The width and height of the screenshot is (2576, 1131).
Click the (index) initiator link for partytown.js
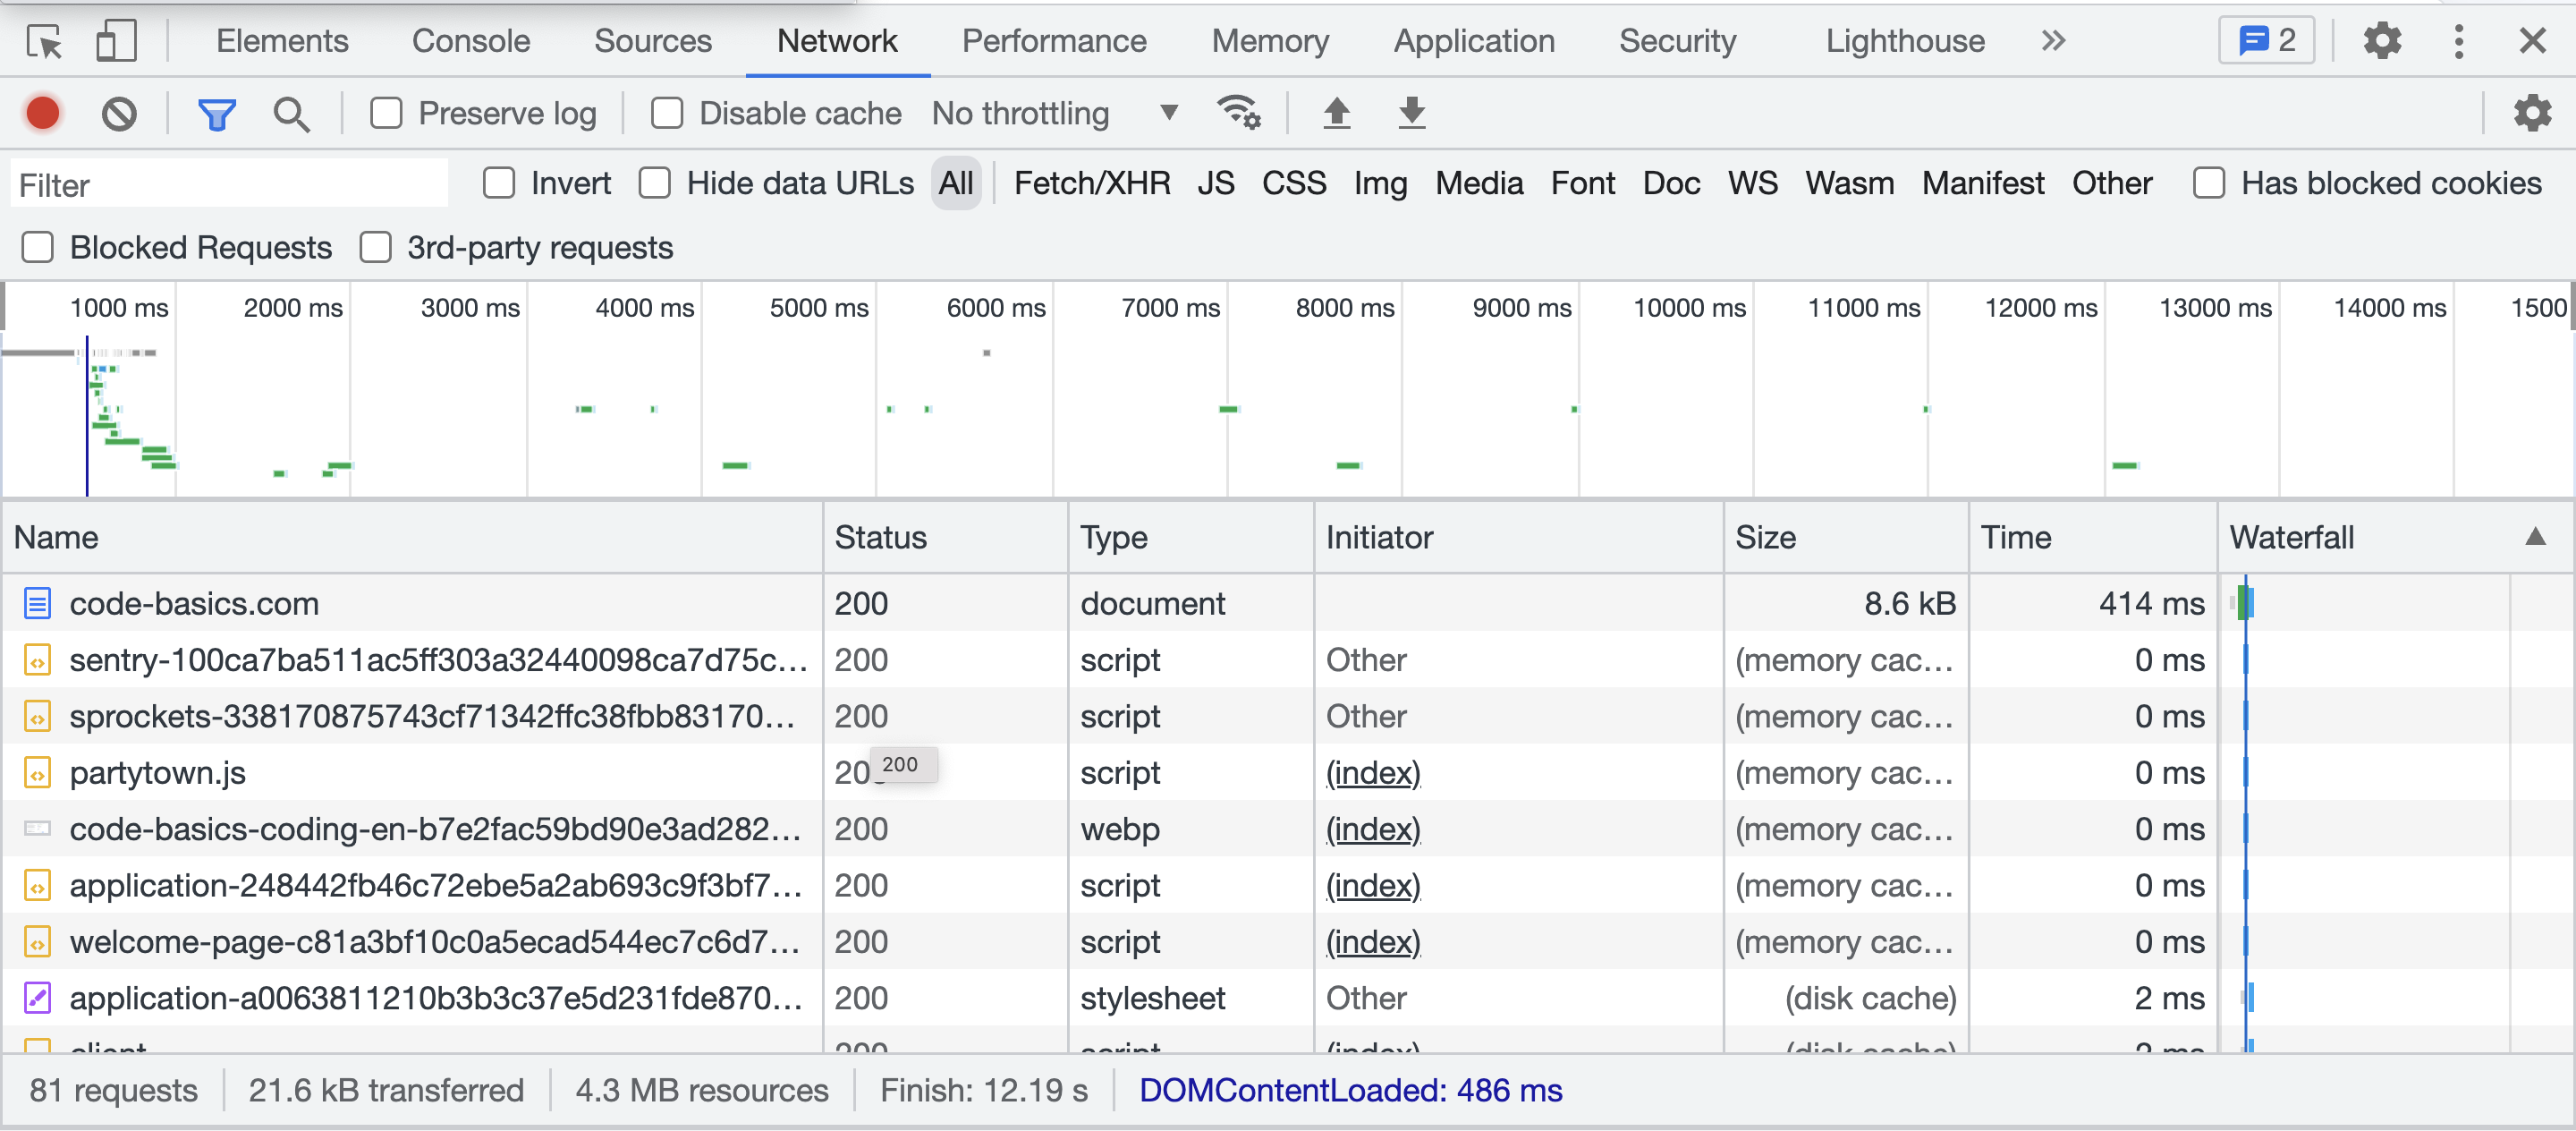coord(1372,772)
